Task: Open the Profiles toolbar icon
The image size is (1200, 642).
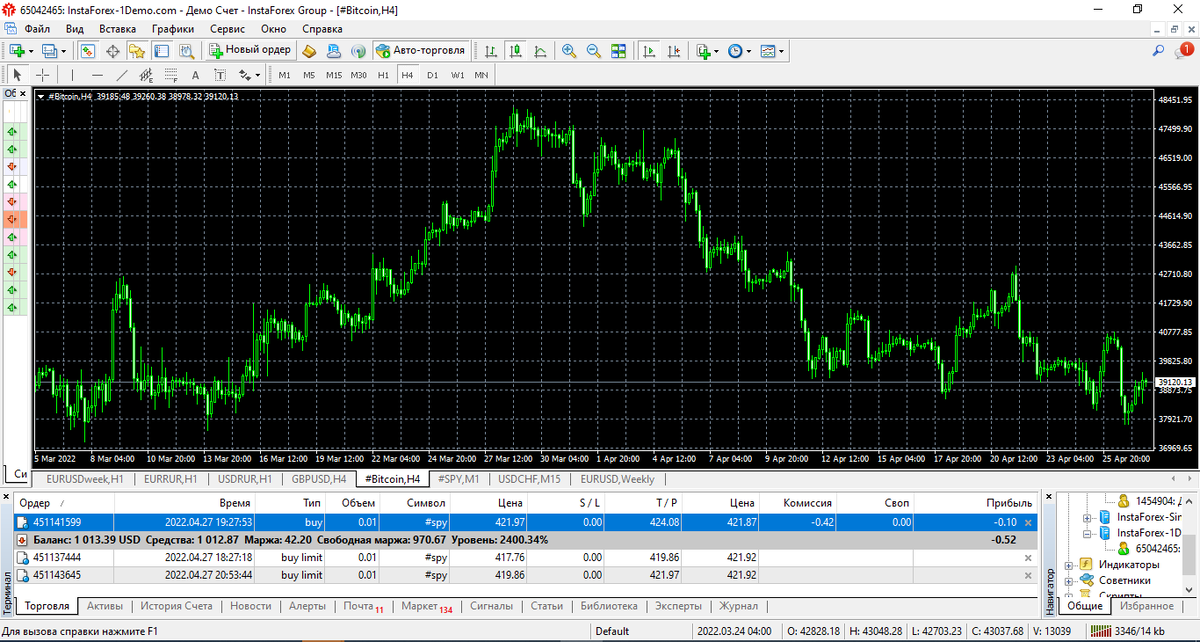Action: click(48, 50)
